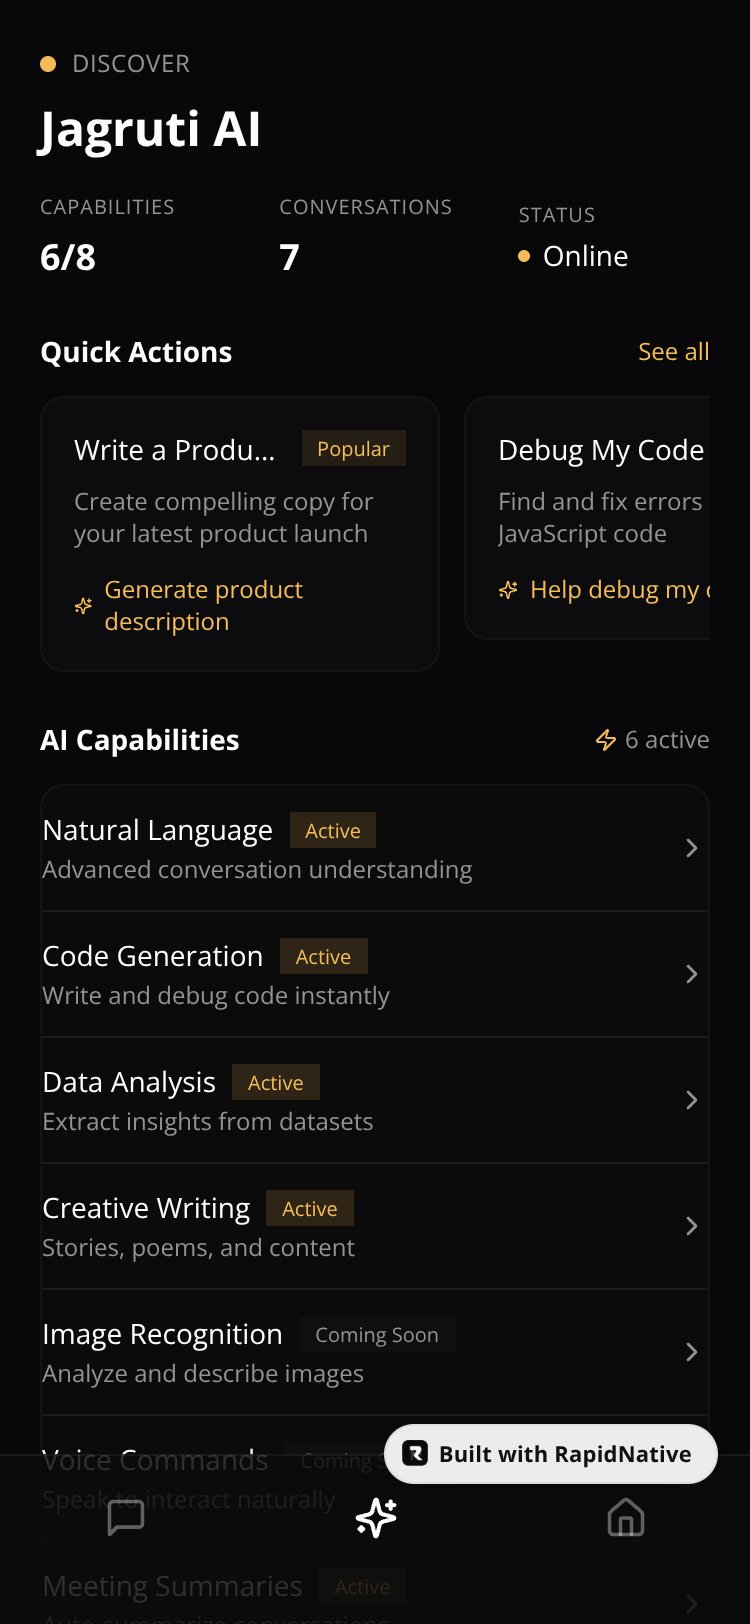Open the Image Recognition chevron
The width and height of the screenshot is (750, 1624).
pos(691,1352)
